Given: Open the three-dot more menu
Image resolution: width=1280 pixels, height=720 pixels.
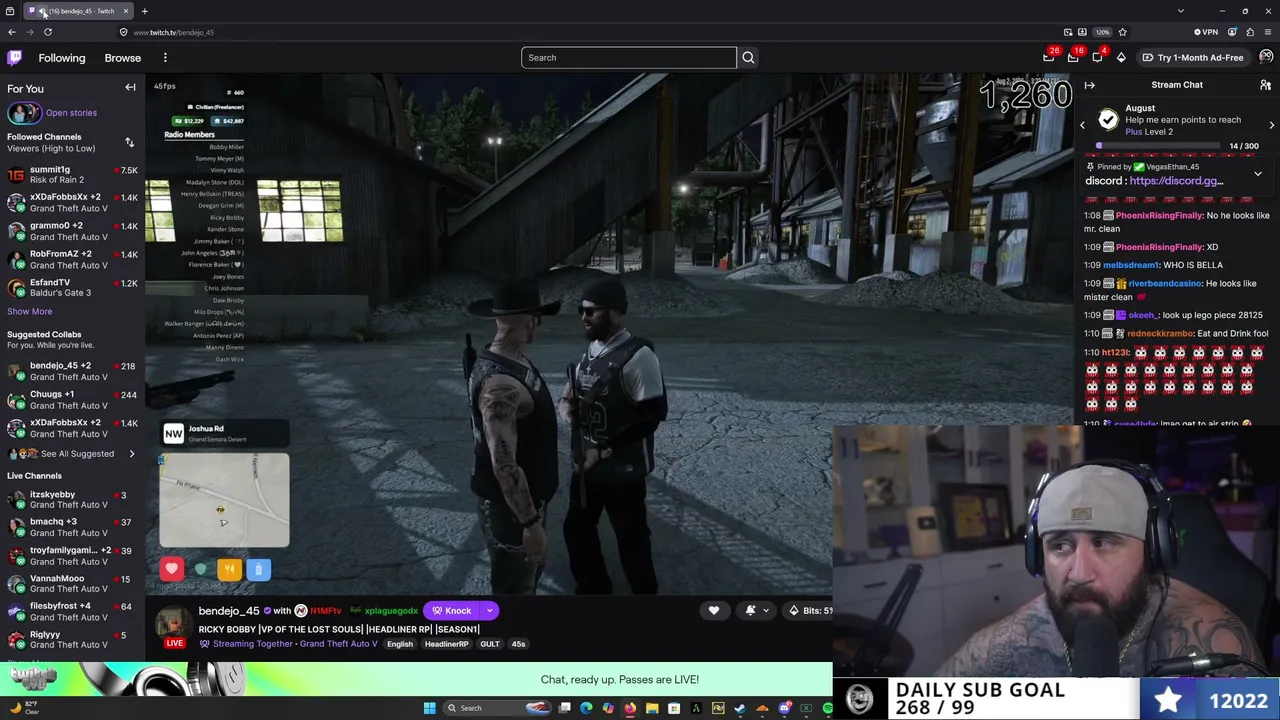Looking at the screenshot, I should (165, 58).
